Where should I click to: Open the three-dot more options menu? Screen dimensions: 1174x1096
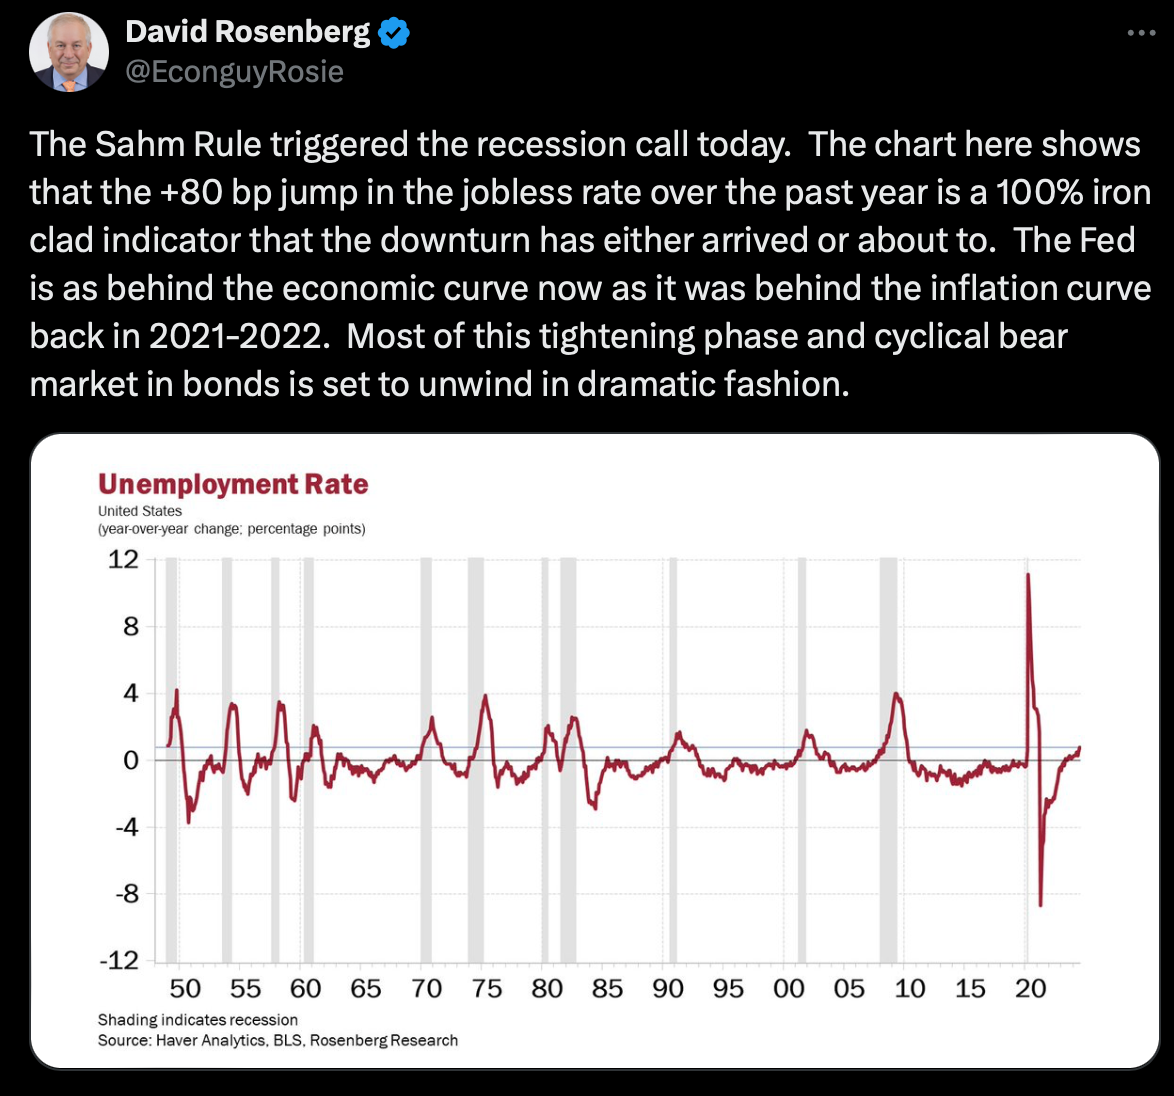1140,33
